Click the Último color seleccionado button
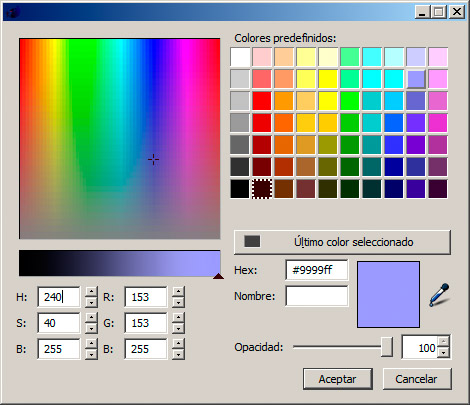 tap(342, 242)
